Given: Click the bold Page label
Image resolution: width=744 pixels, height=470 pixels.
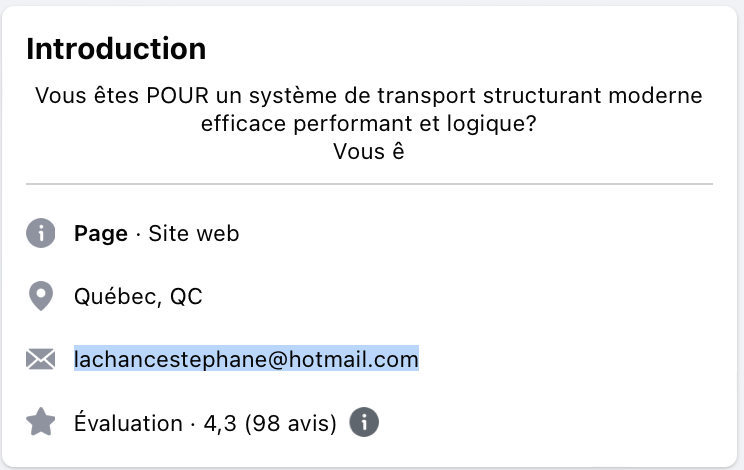Looking at the screenshot, I should pos(101,233).
